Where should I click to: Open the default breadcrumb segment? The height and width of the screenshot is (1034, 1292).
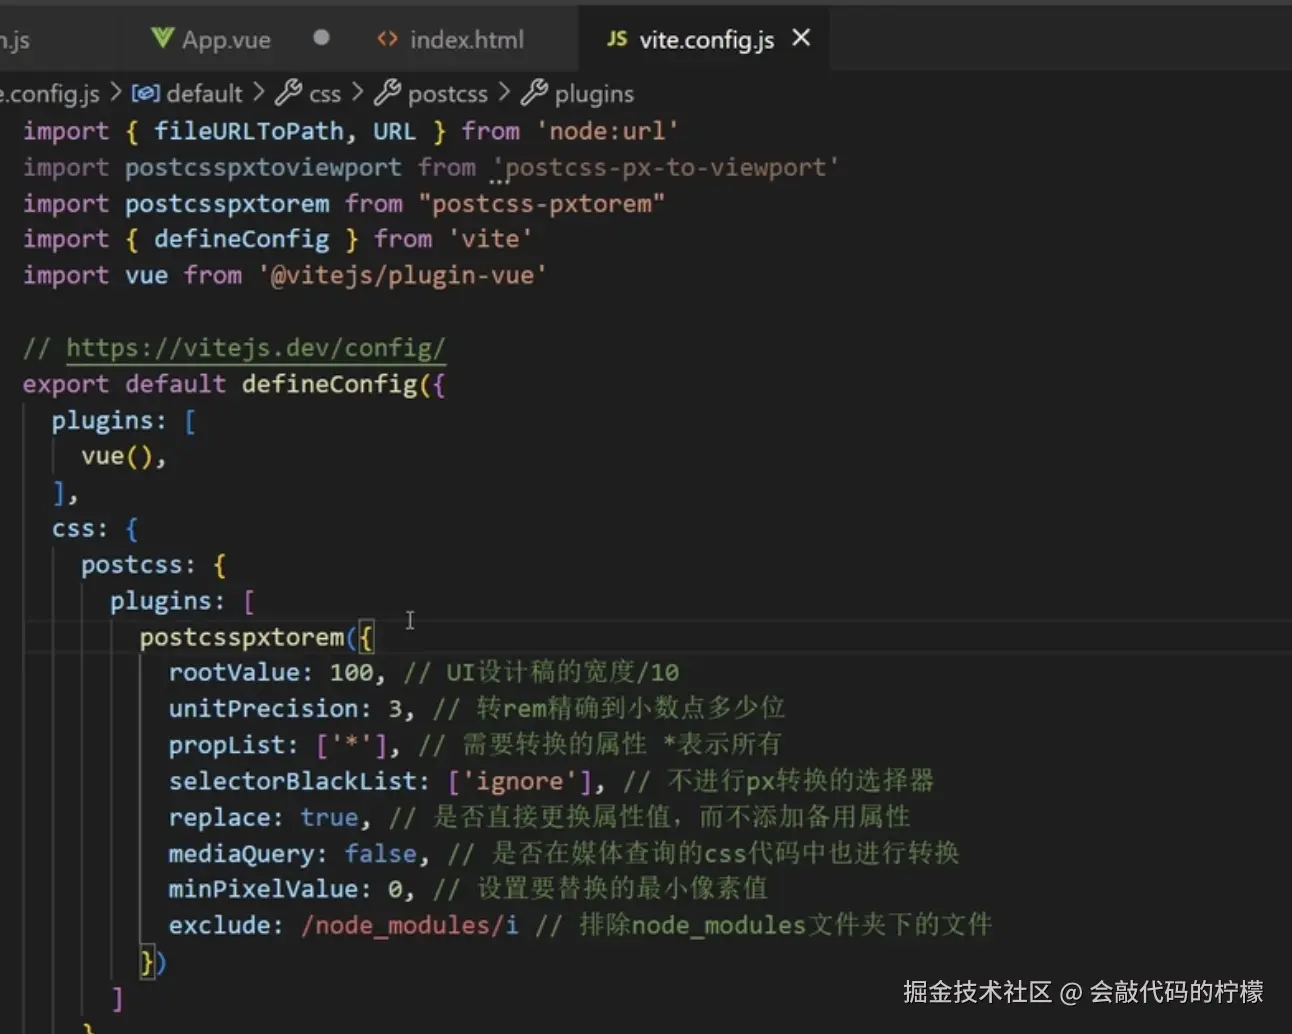[x=204, y=94]
